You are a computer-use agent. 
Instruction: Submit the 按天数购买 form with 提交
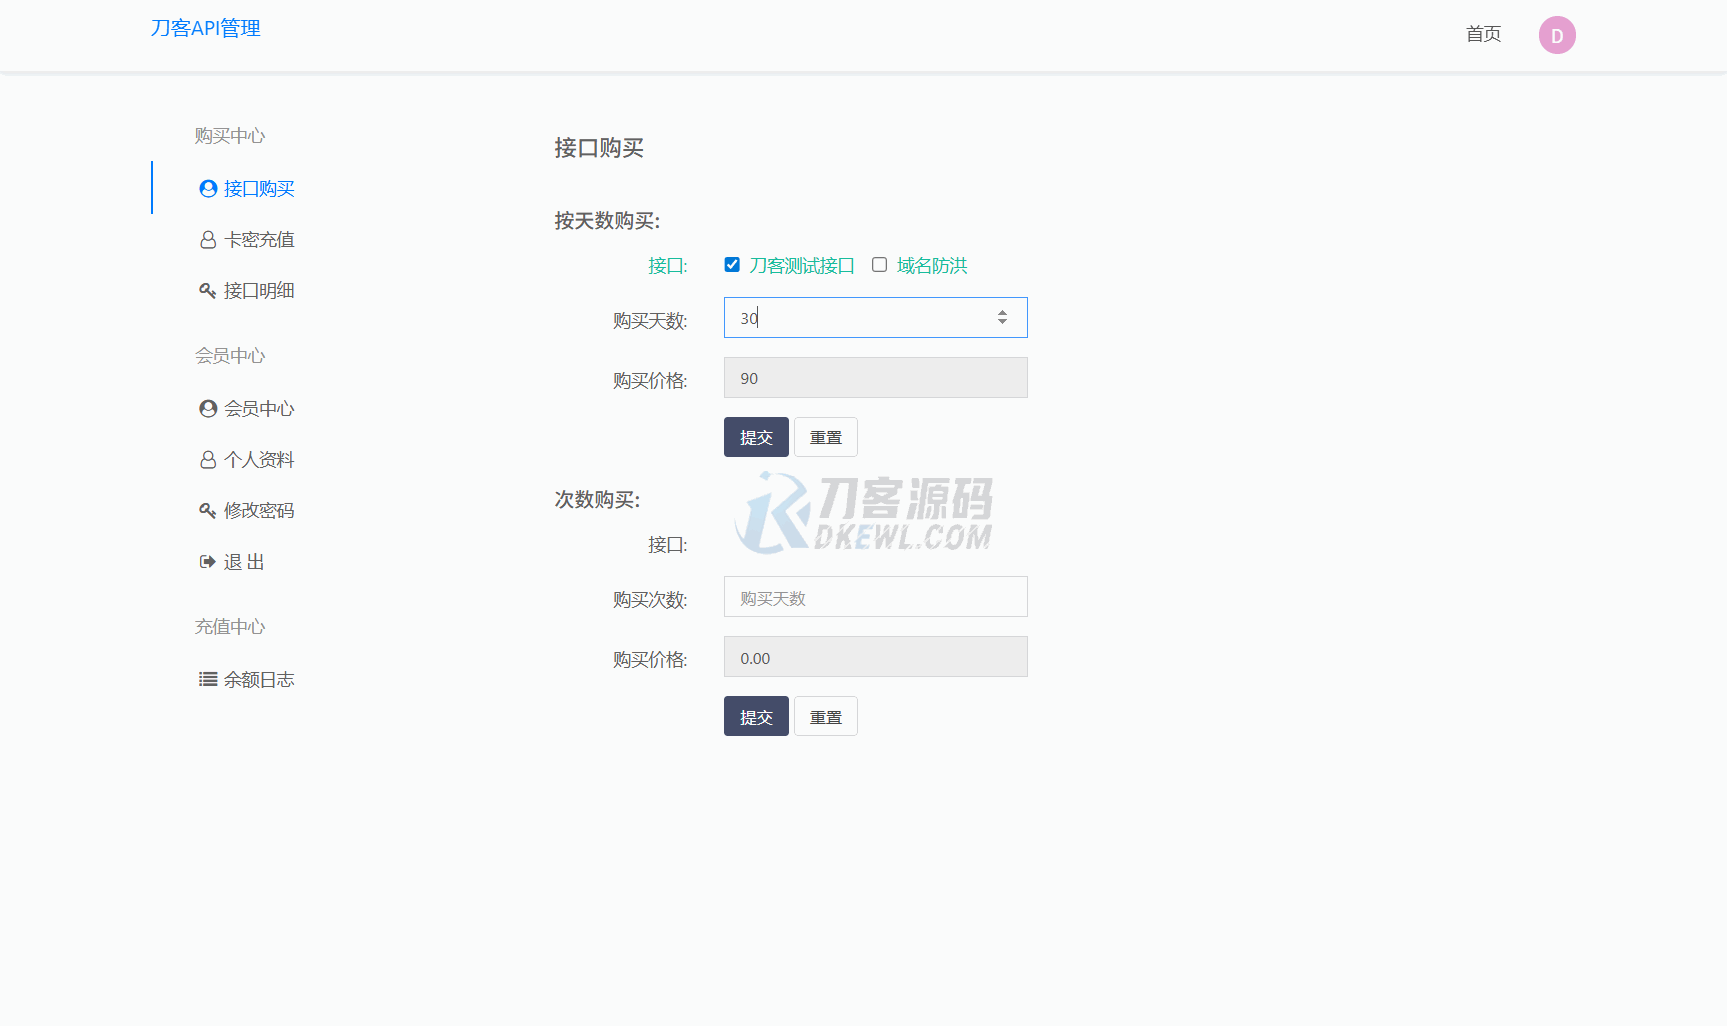(756, 438)
